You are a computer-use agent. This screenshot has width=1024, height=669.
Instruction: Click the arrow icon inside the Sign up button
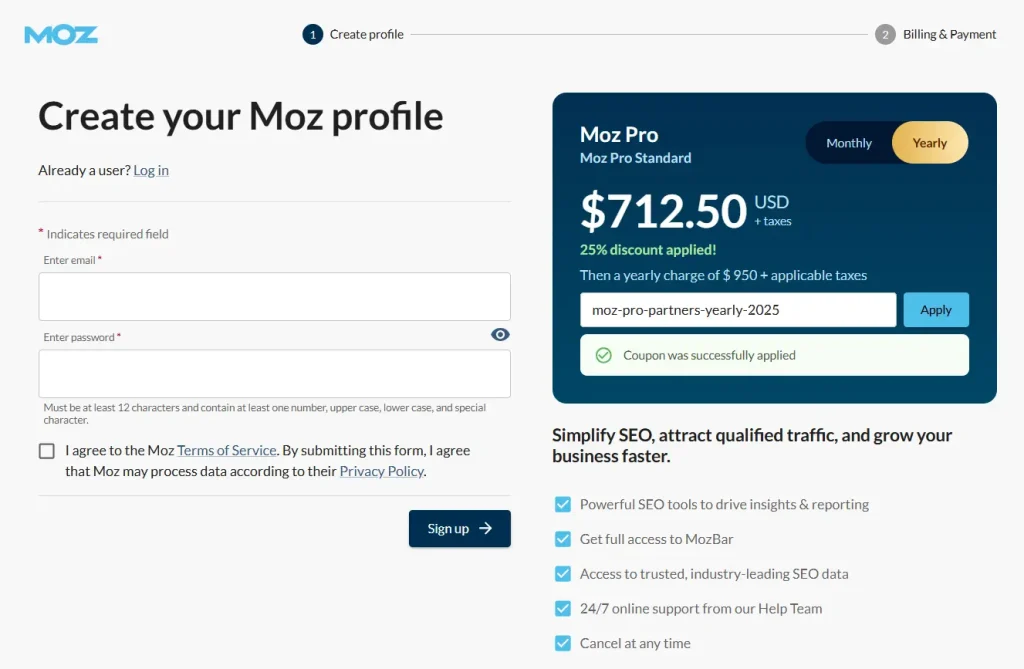click(485, 529)
